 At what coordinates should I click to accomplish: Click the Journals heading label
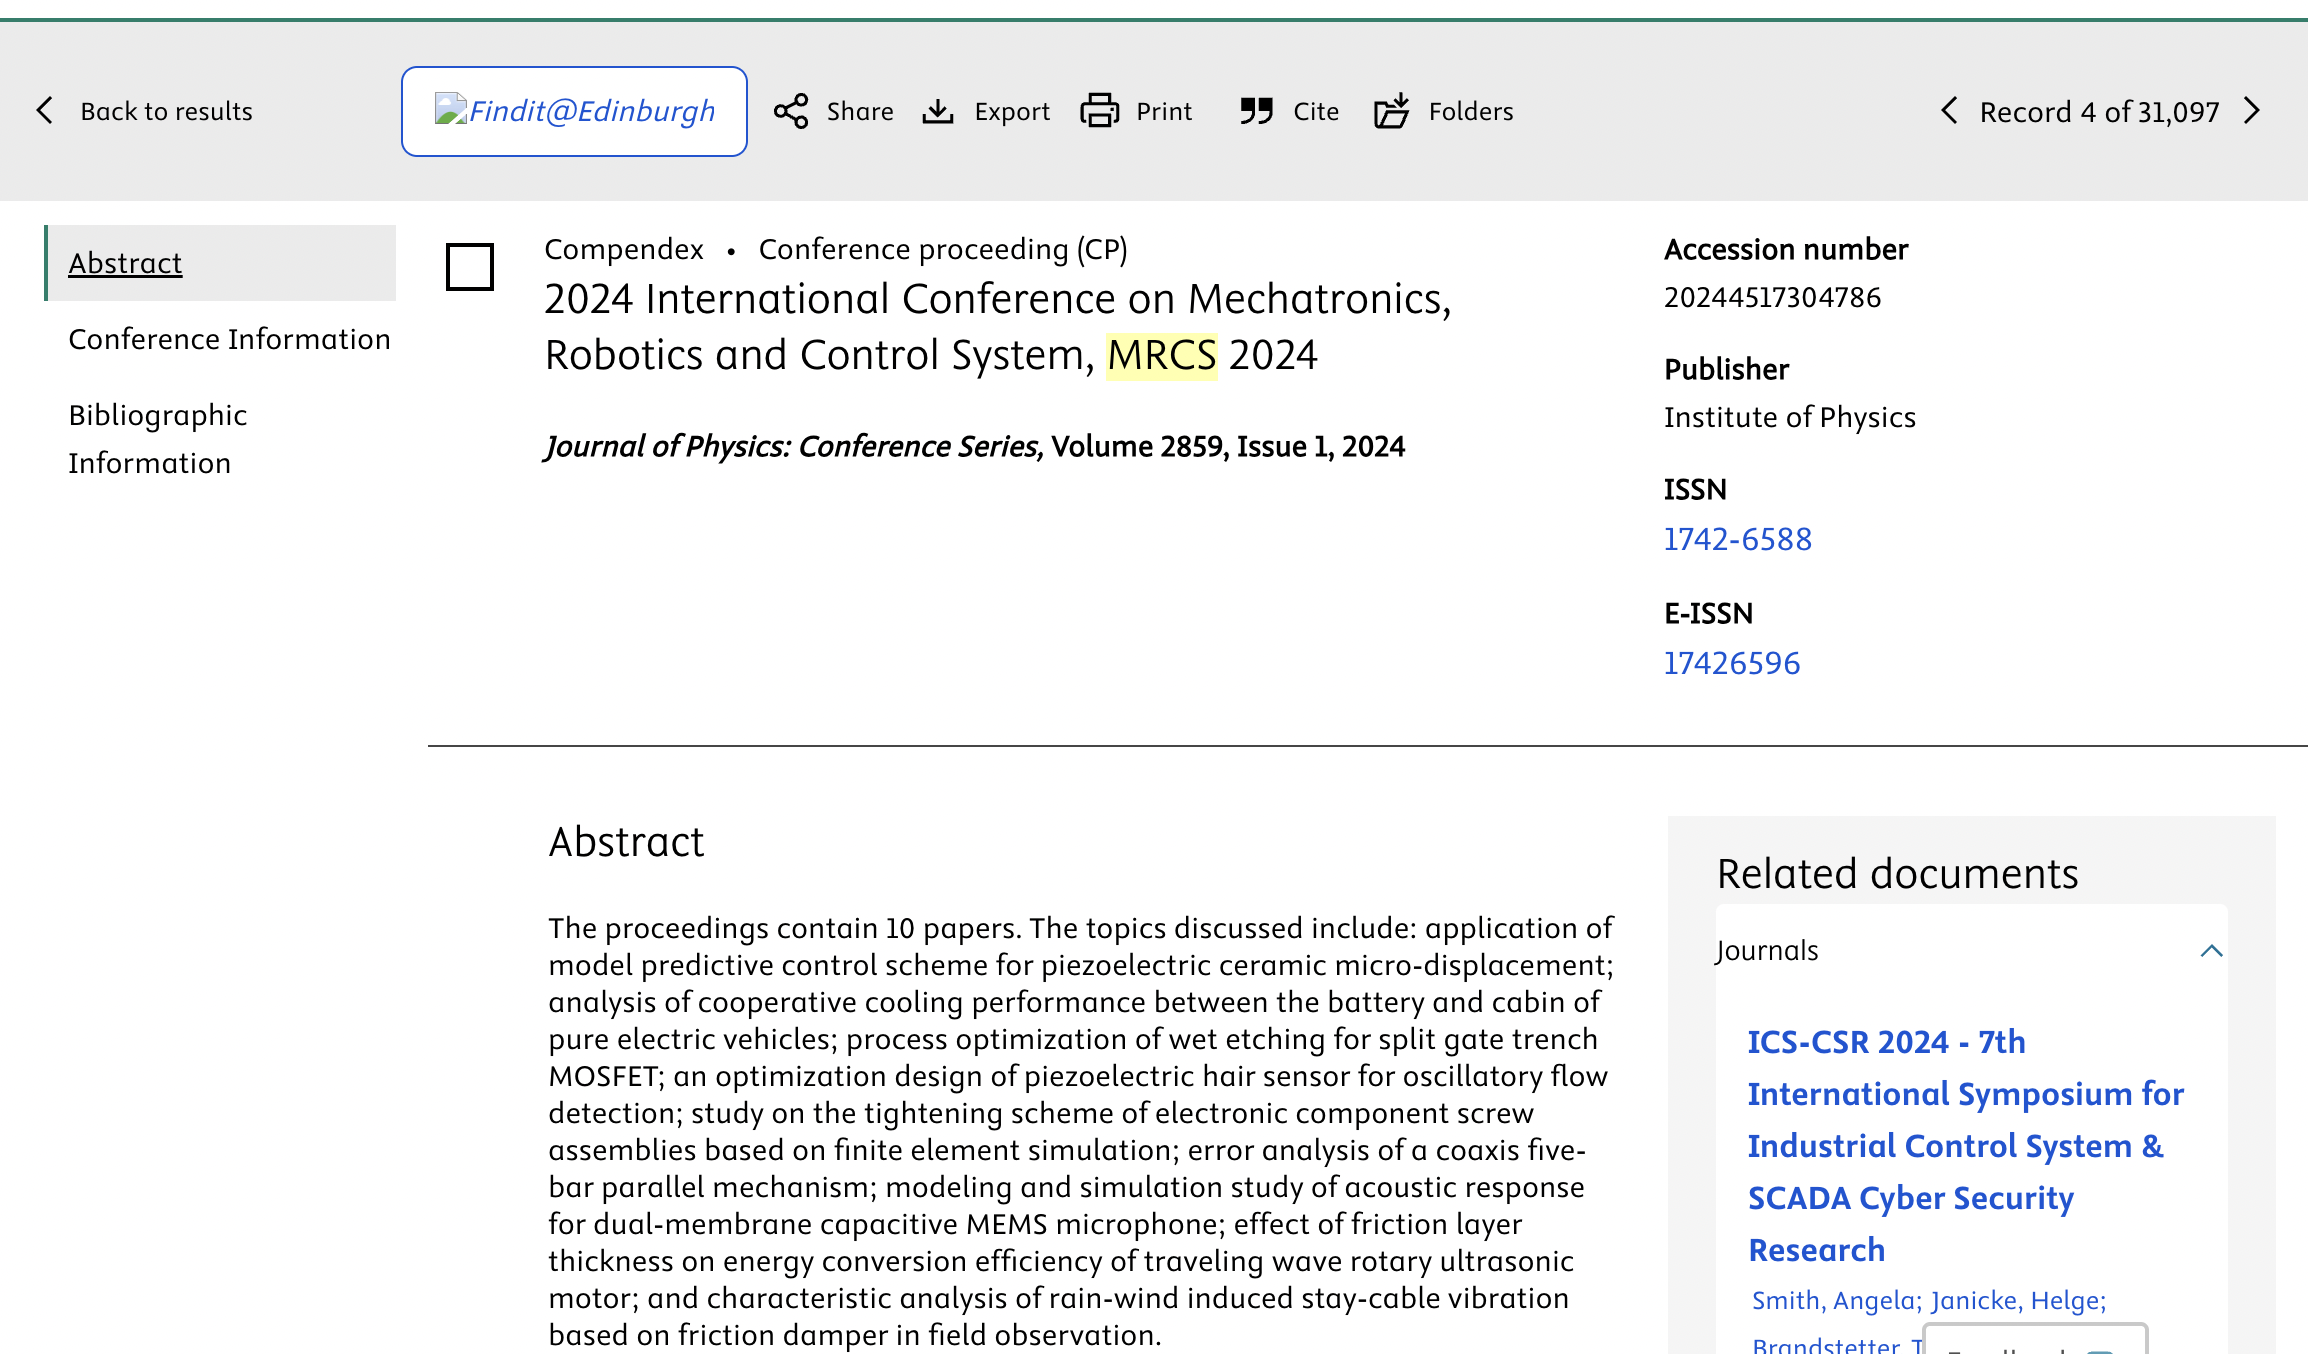point(1767,950)
